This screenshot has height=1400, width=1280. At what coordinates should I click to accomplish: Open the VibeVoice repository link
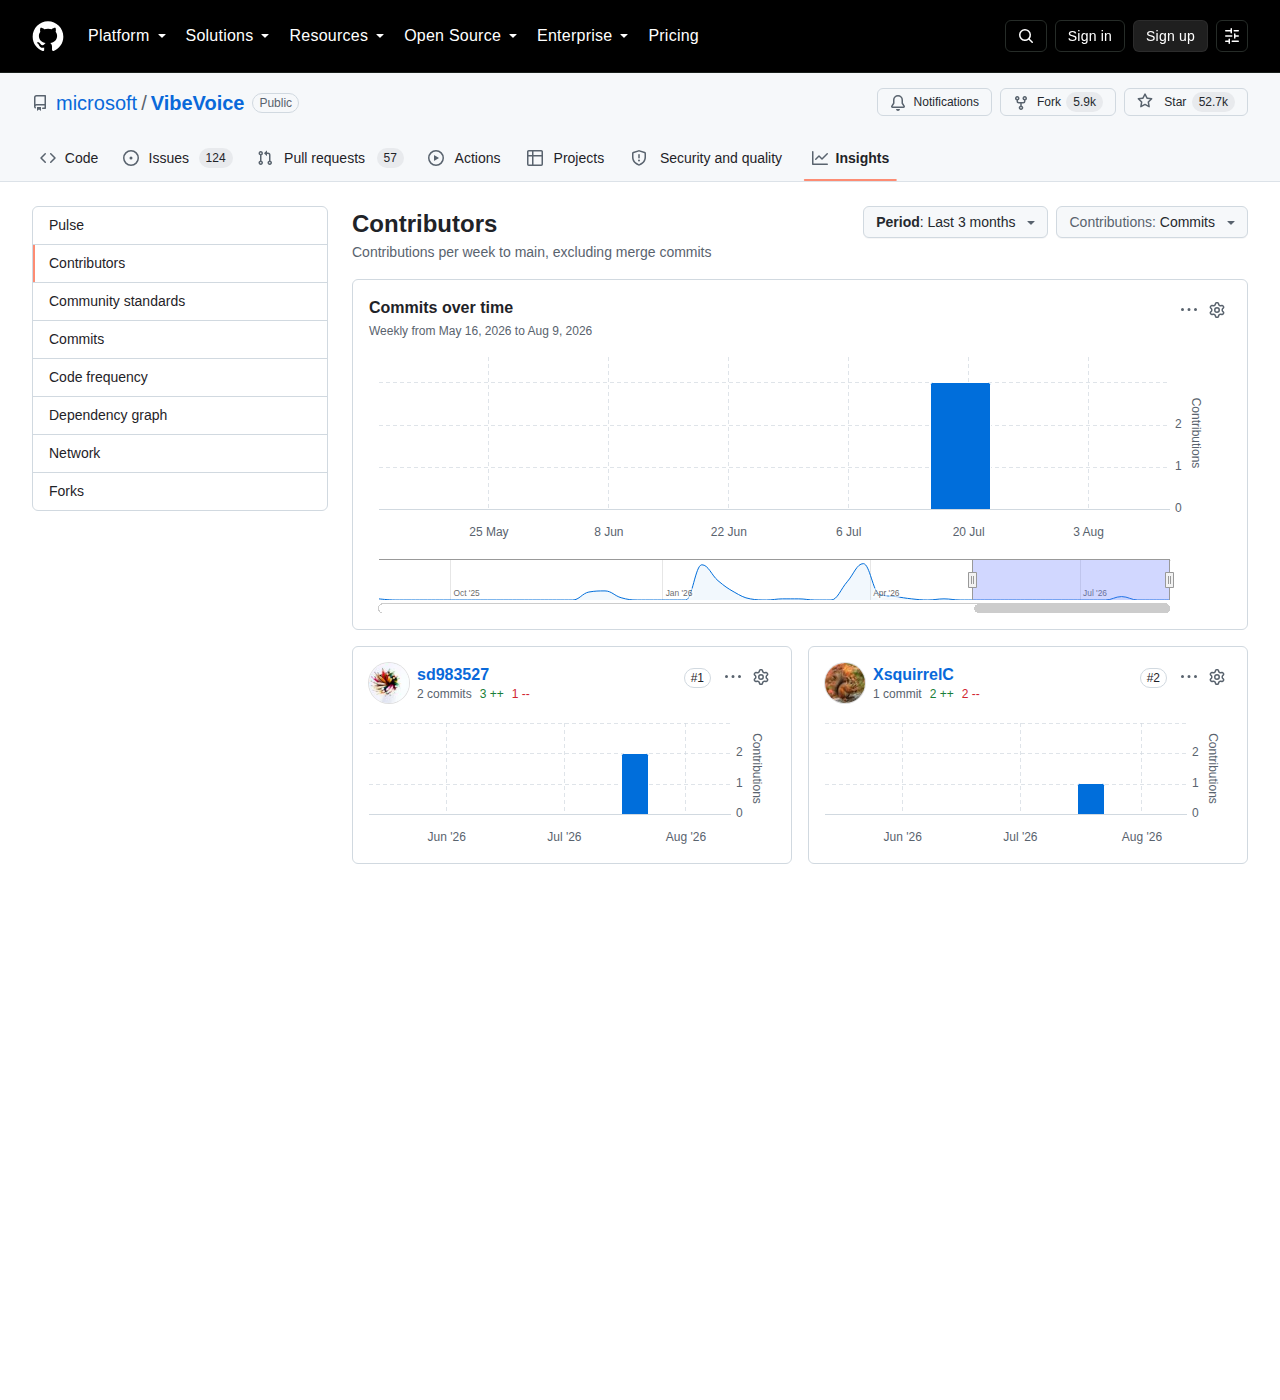(x=197, y=103)
